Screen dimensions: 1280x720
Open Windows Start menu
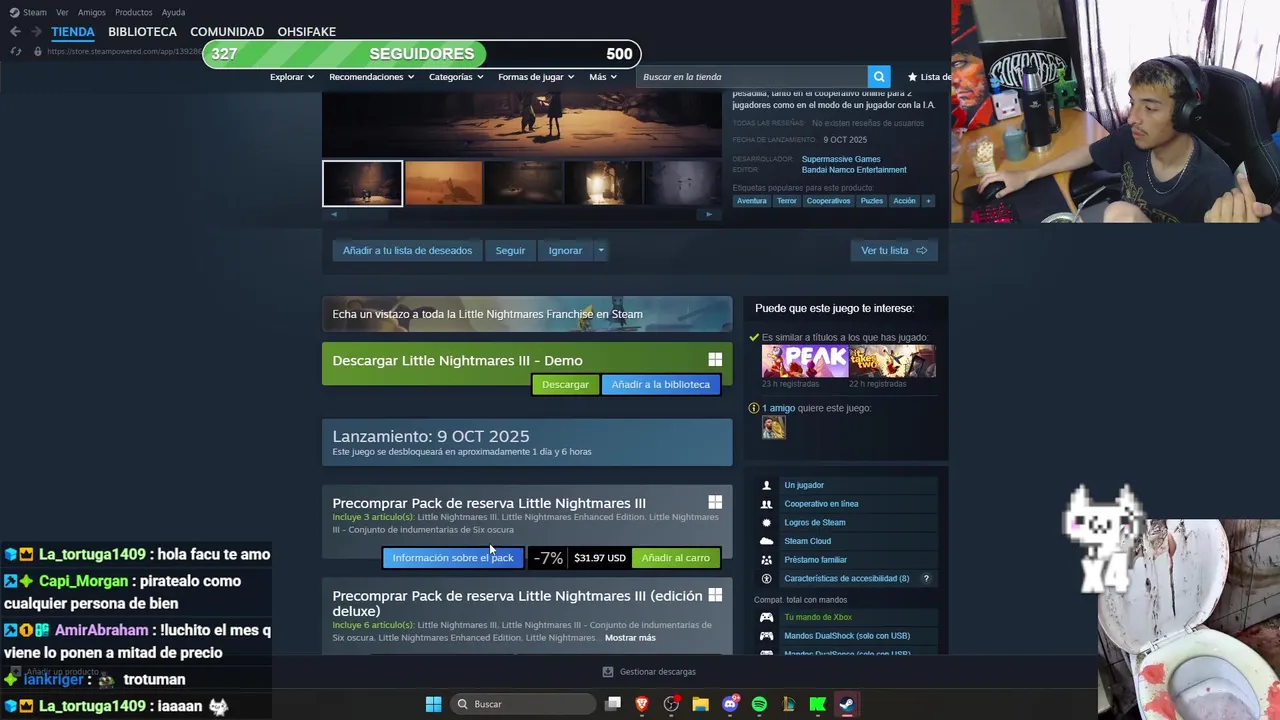coord(433,704)
